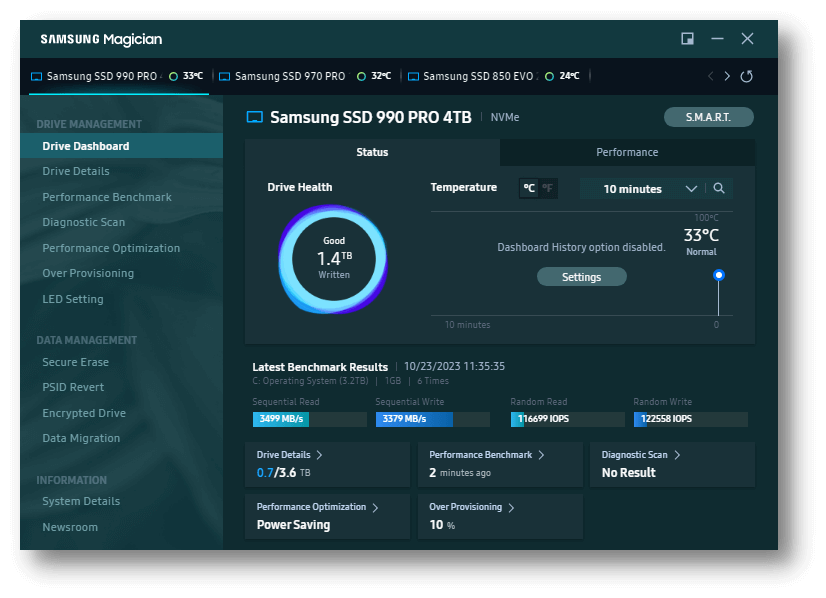Switch temperature unit to Celsius

(529, 188)
